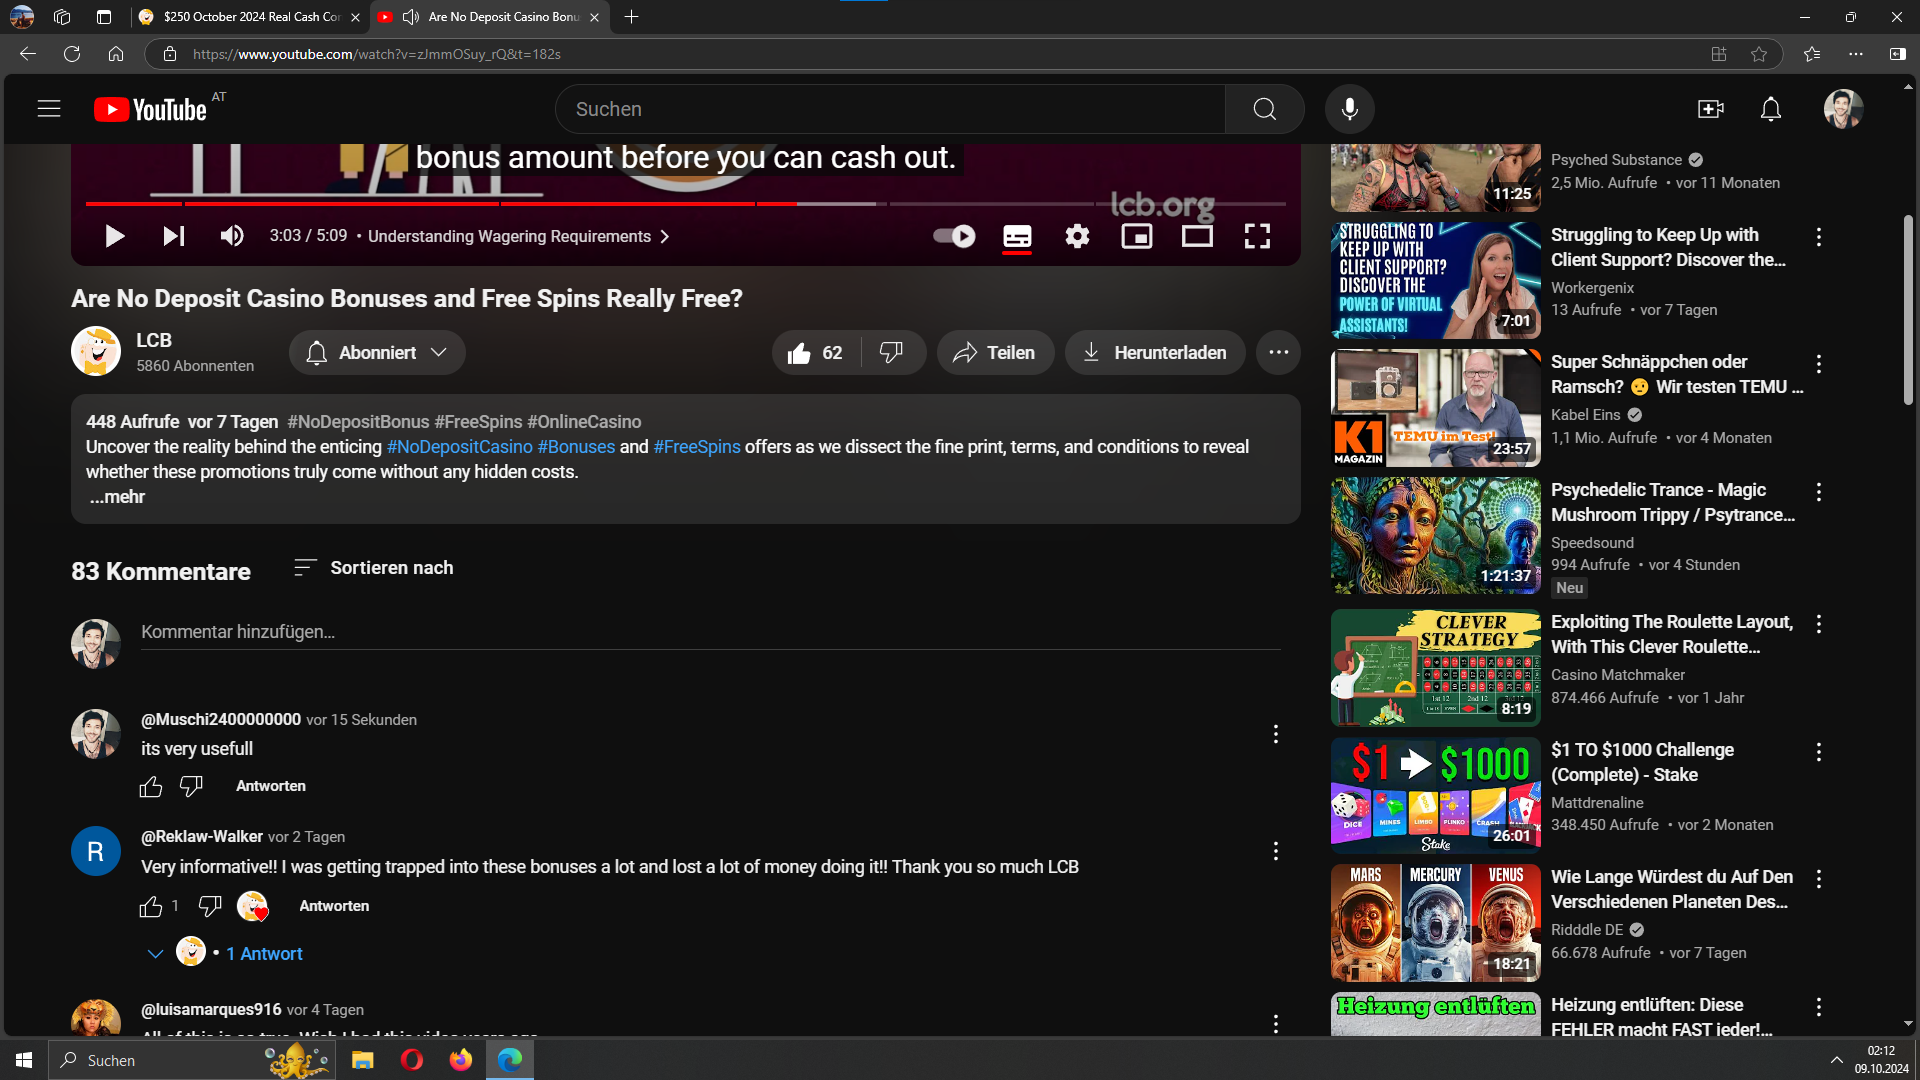Image resolution: width=1920 pixels, height=1080 pixels.
Task: Open options for @luisamarques916 comment
Action: pos(1275,1023)
